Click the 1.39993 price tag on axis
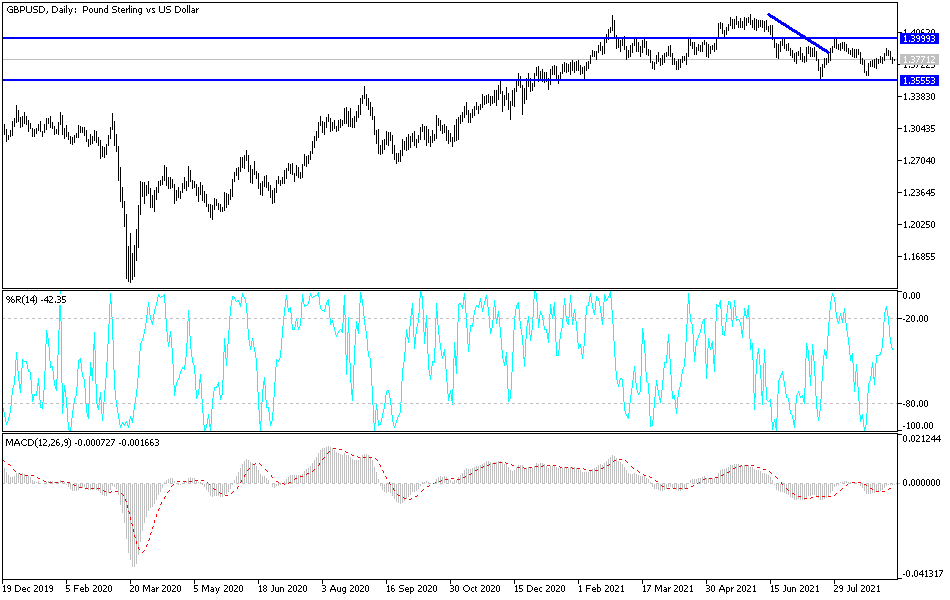950x600 pixels. click(x=920, y=40)
